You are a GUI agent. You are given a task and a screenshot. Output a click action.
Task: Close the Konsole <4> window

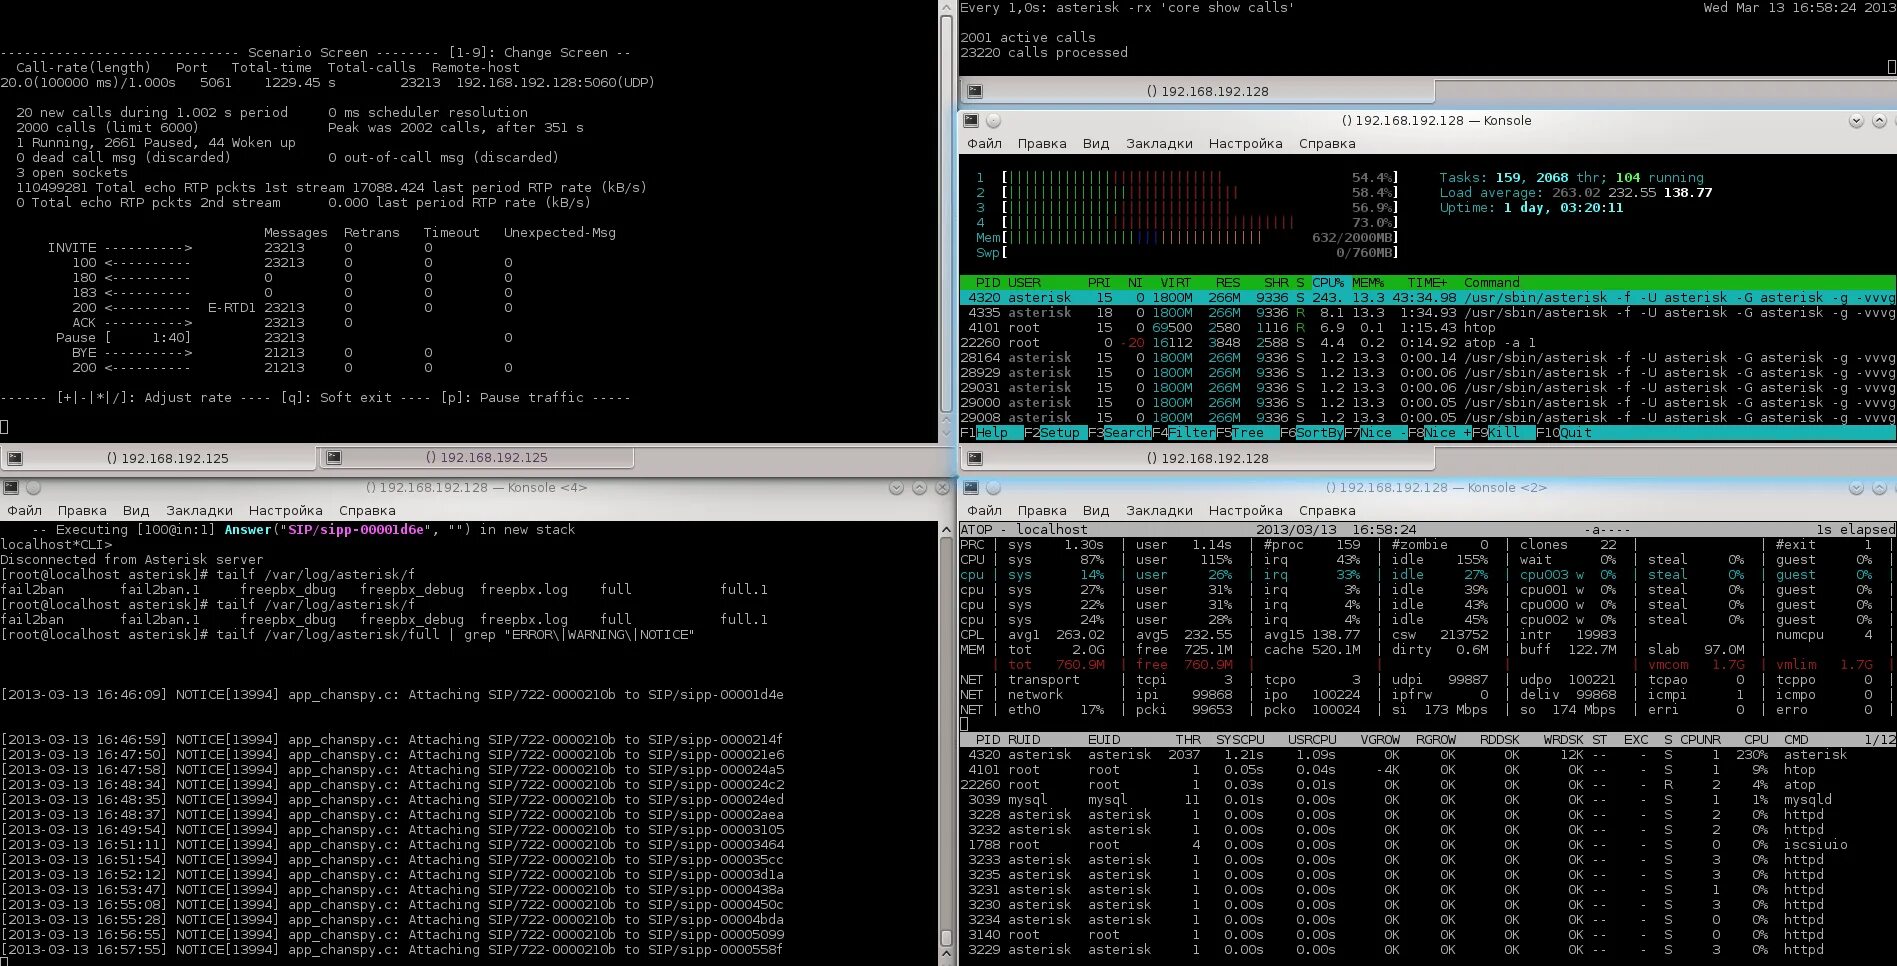click(942, 487)
